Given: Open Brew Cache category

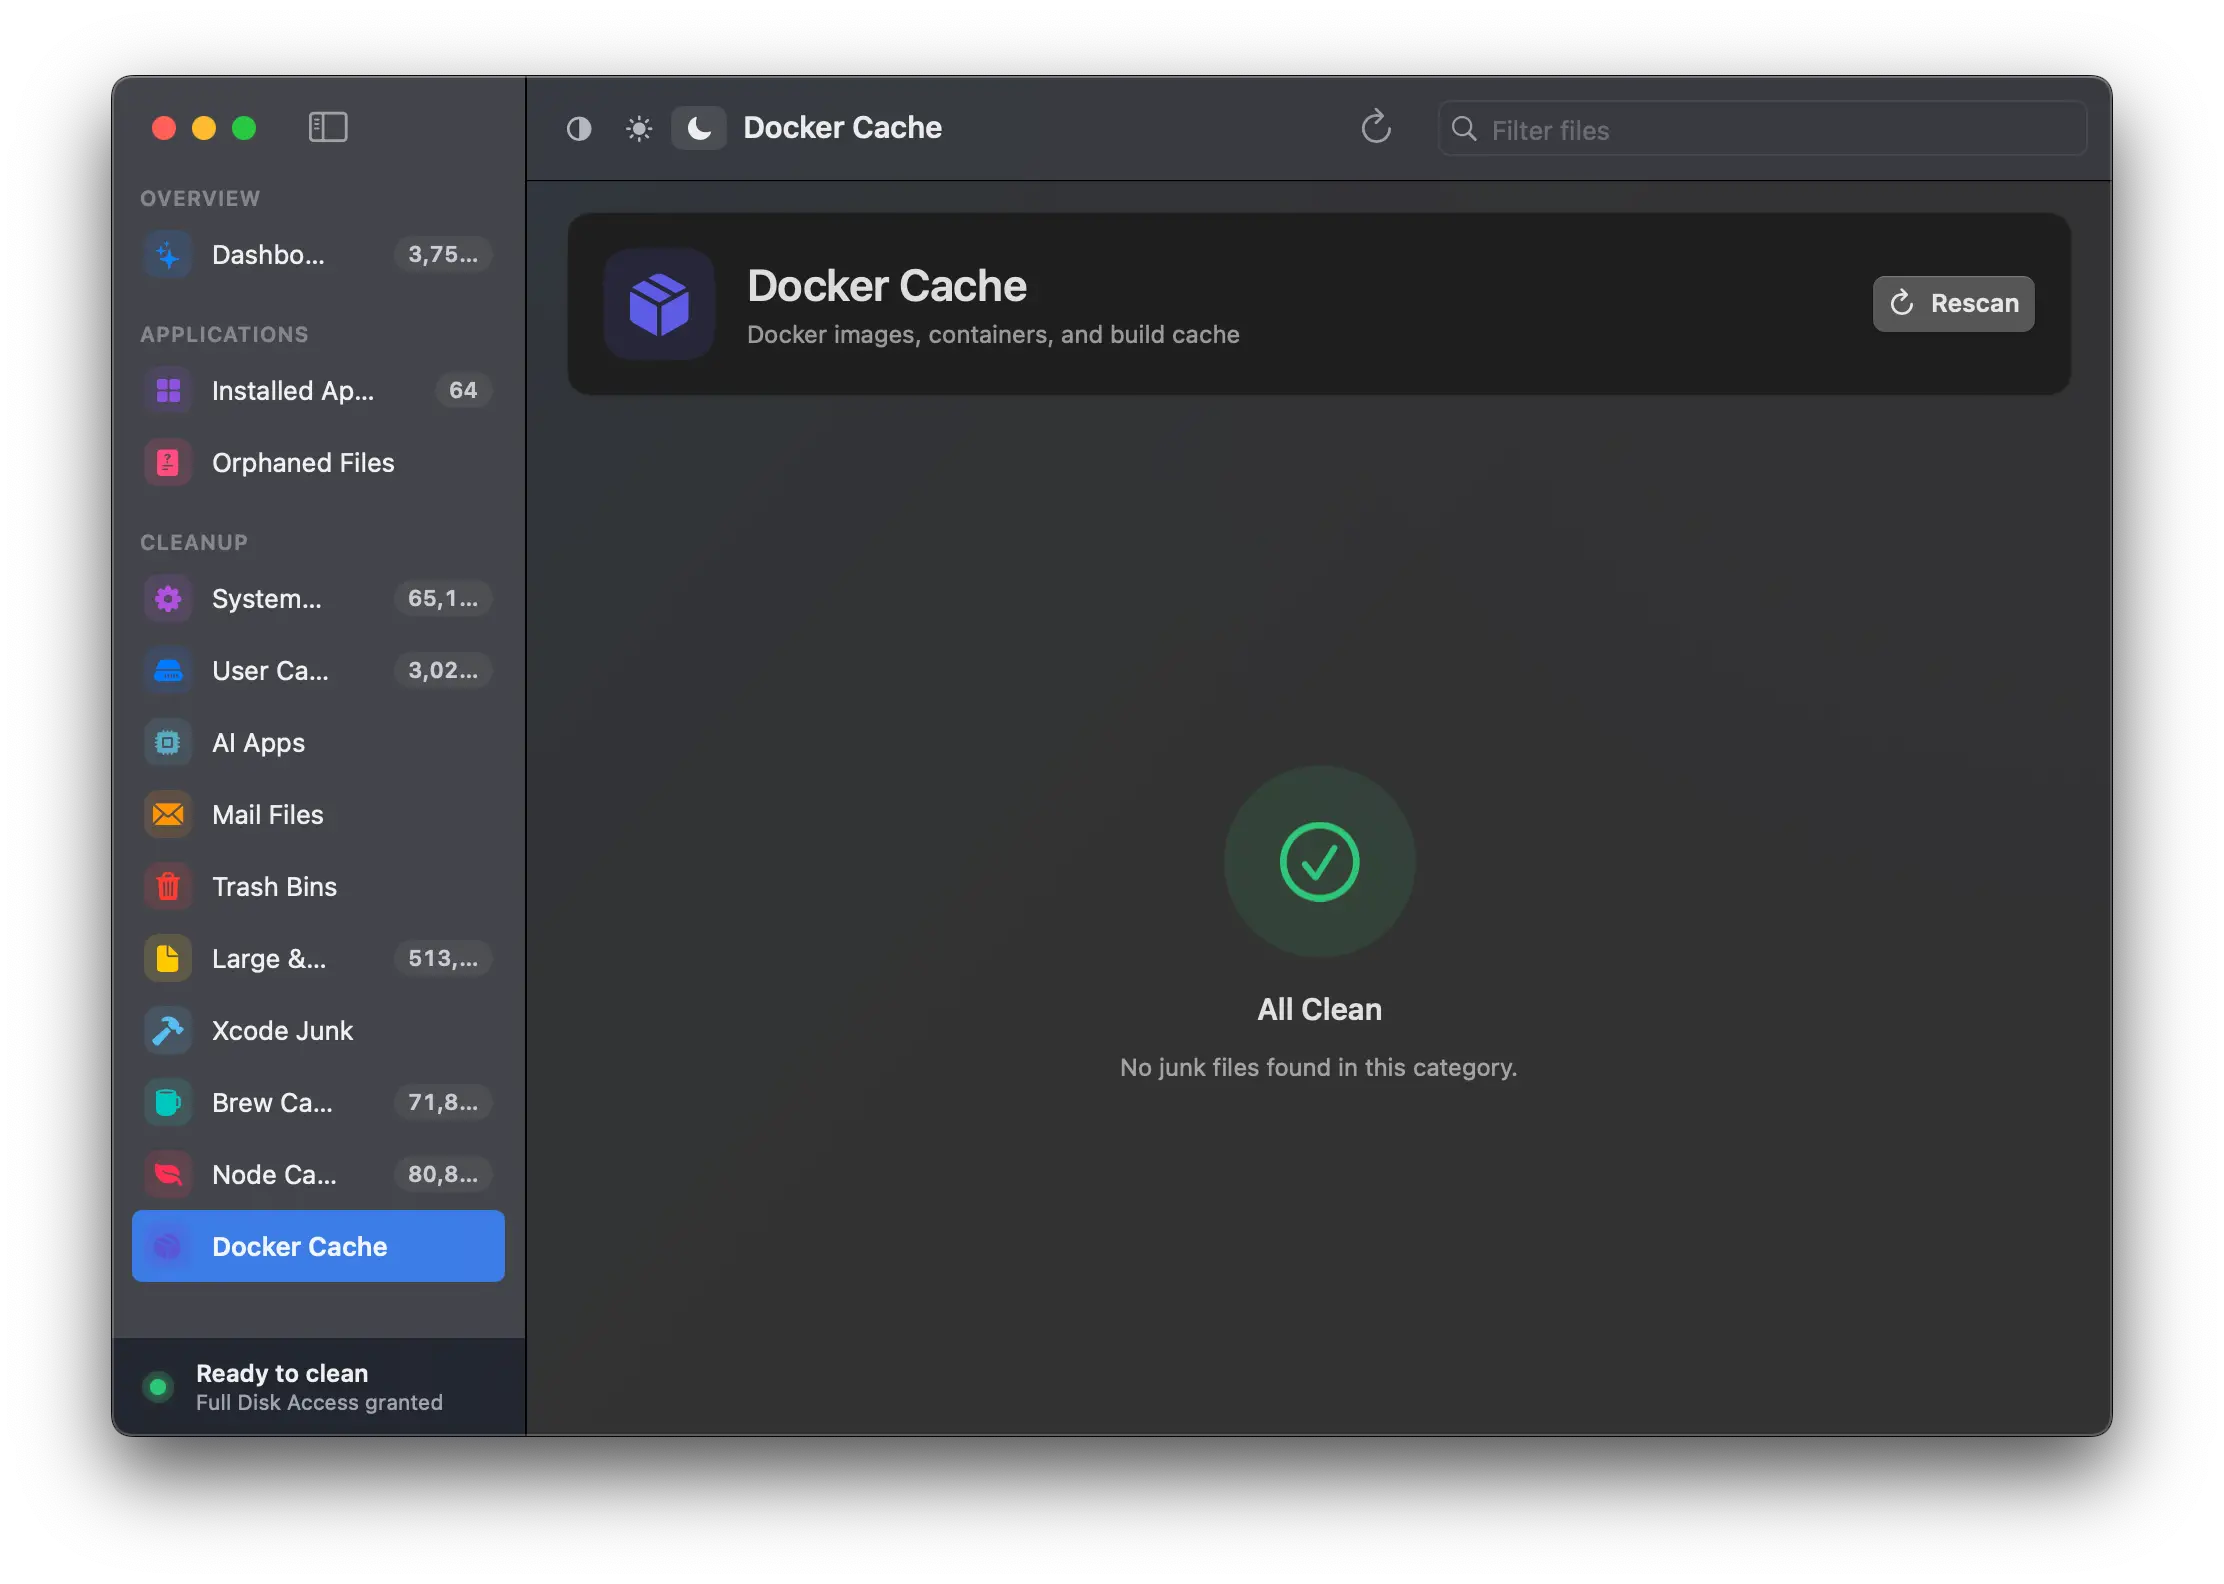Looking at the screenshot, I should pos(318,1102).
